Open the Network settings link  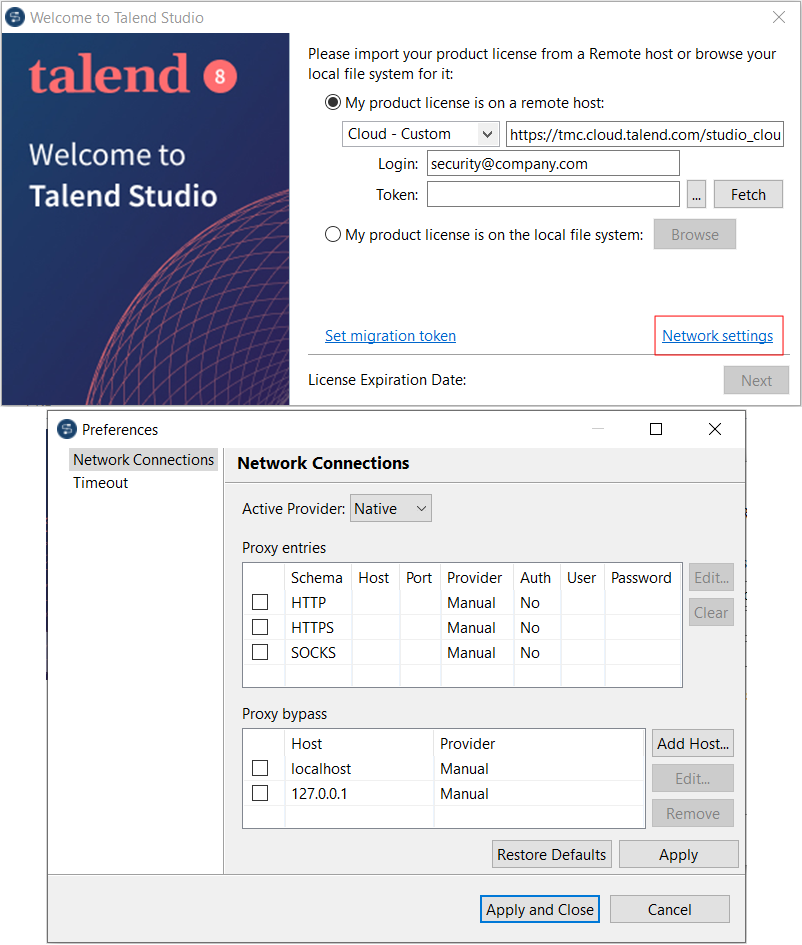pos(718,336)
